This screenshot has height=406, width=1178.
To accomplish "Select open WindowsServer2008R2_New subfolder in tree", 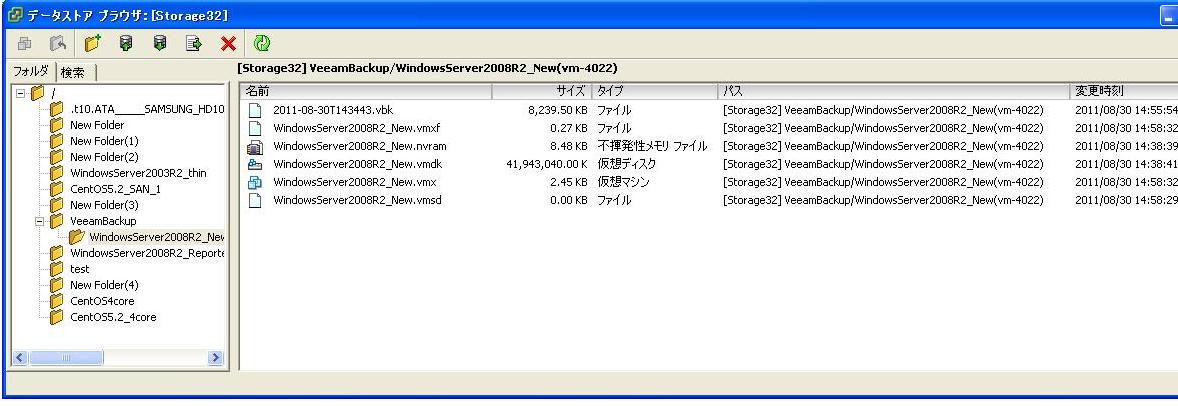I will point(156,237).
